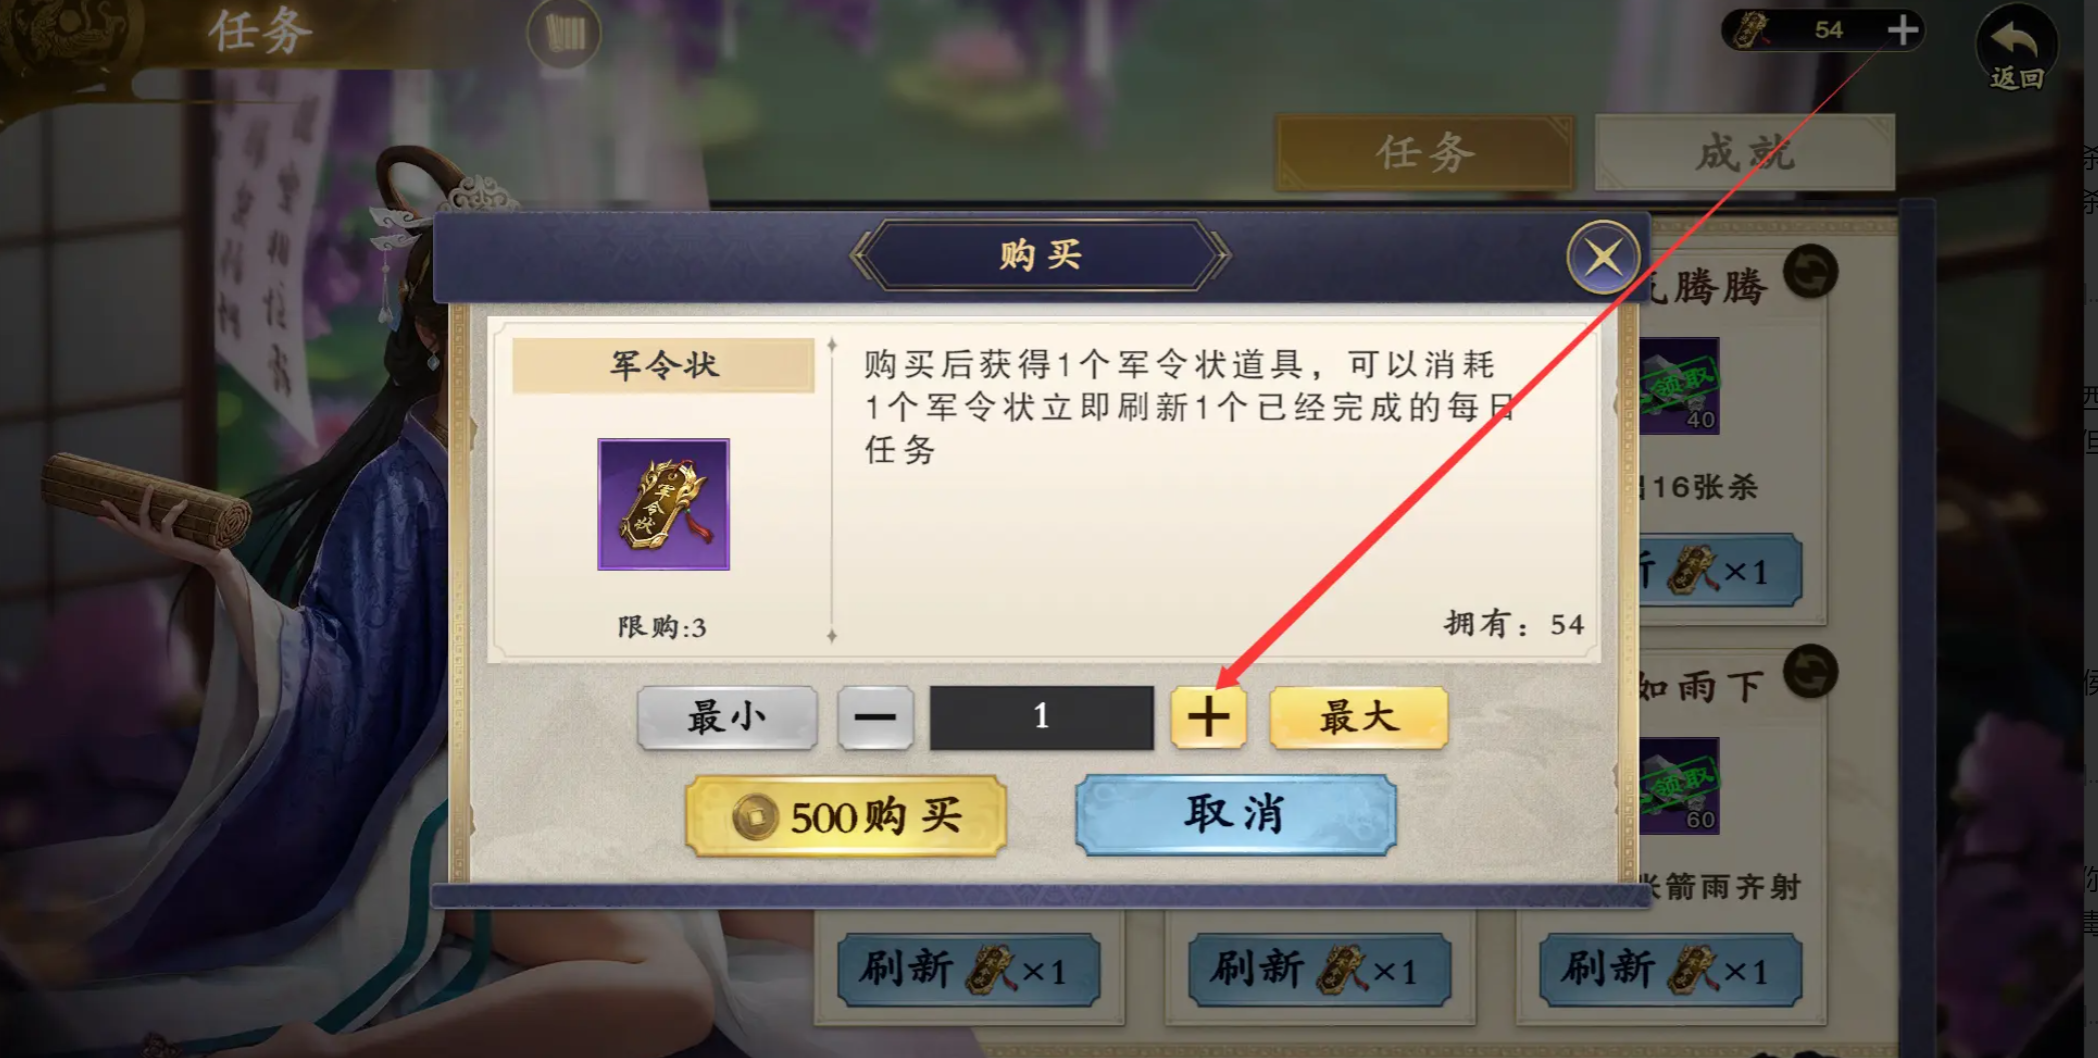Click the bottom-middle 刷新 ×1 button
Screen dimensions: 2098x1058
(1319, 970)
